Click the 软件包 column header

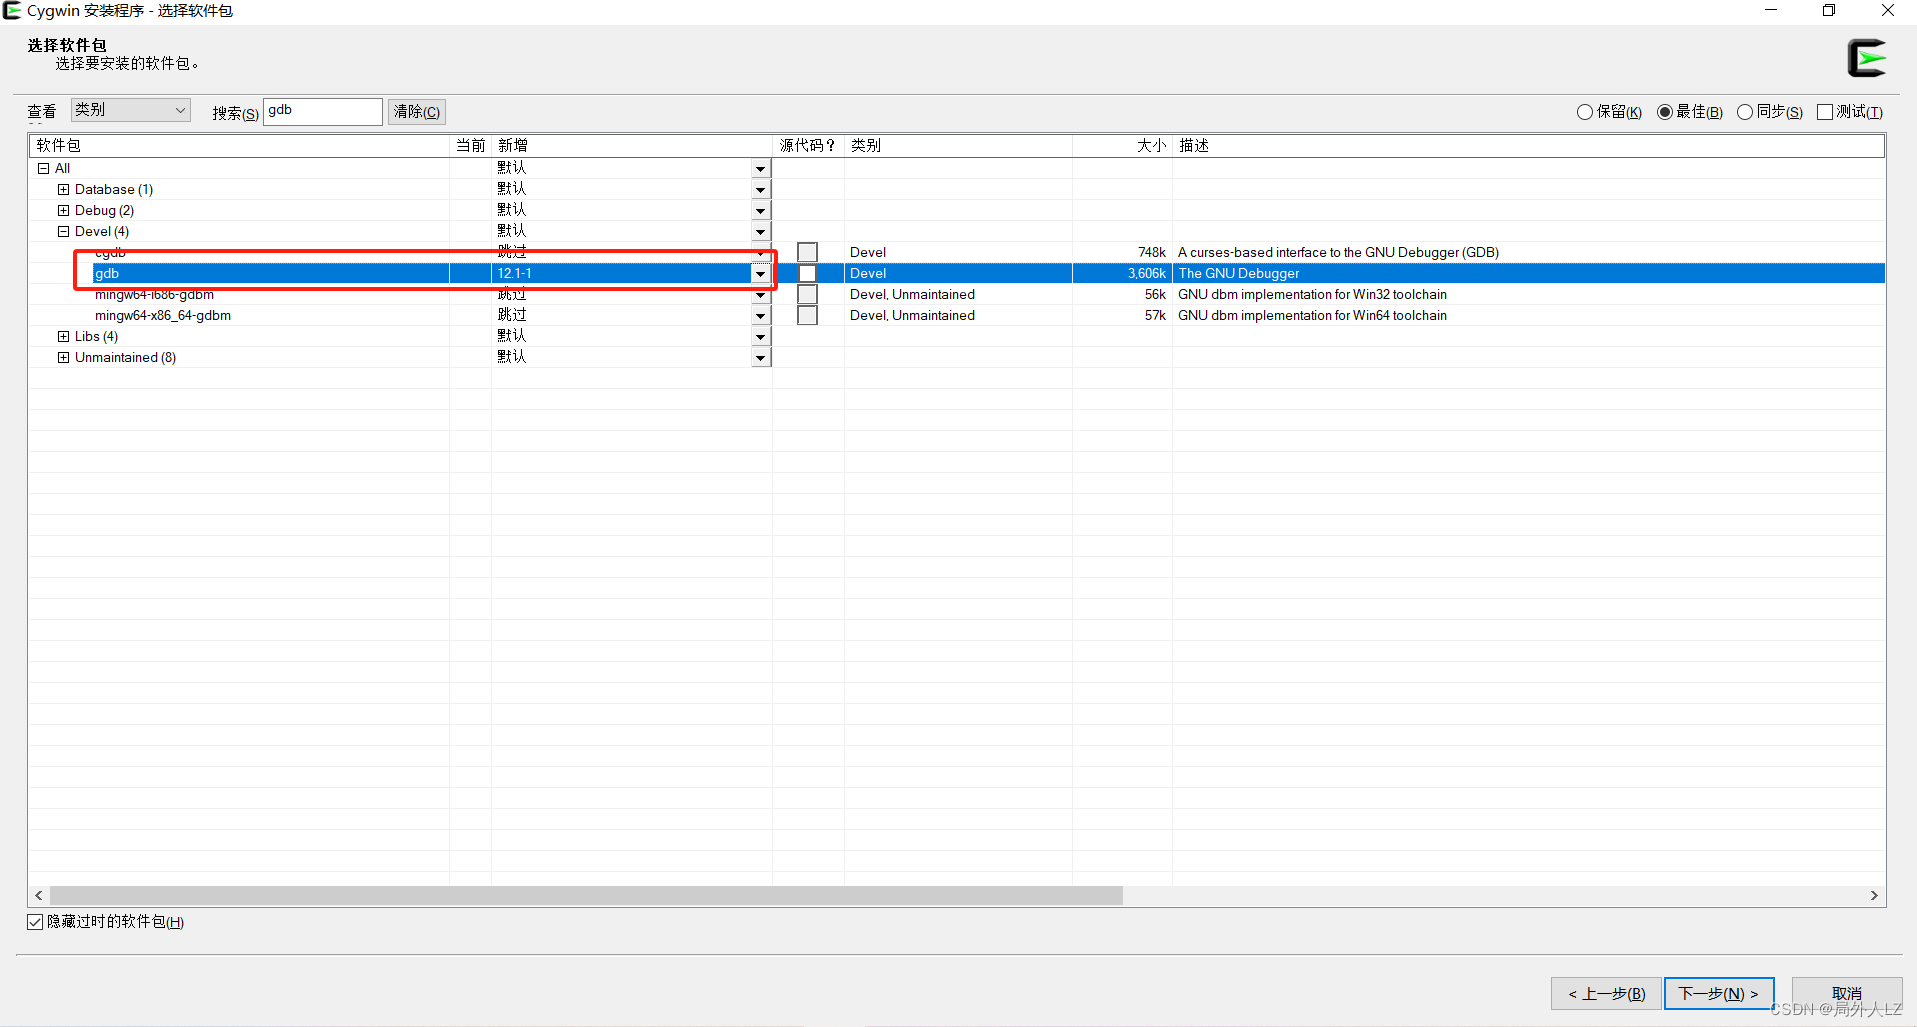tap(240, 145)
